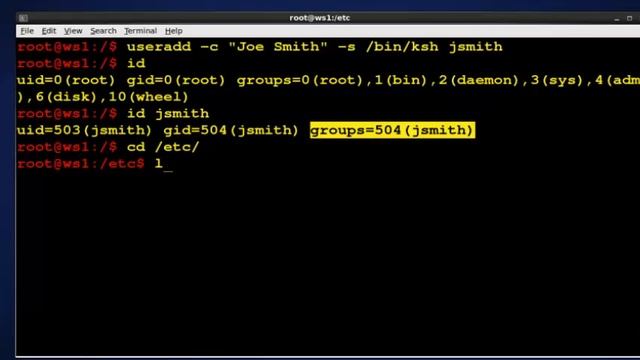Click the 10(wheel) group text

click(x=149, y=97)
